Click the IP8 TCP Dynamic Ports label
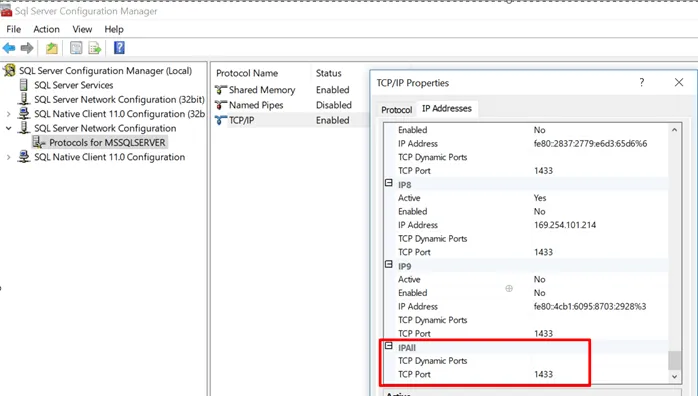This screenshot has height=396, width=698. pyautogui.click(x=432, y=238)
